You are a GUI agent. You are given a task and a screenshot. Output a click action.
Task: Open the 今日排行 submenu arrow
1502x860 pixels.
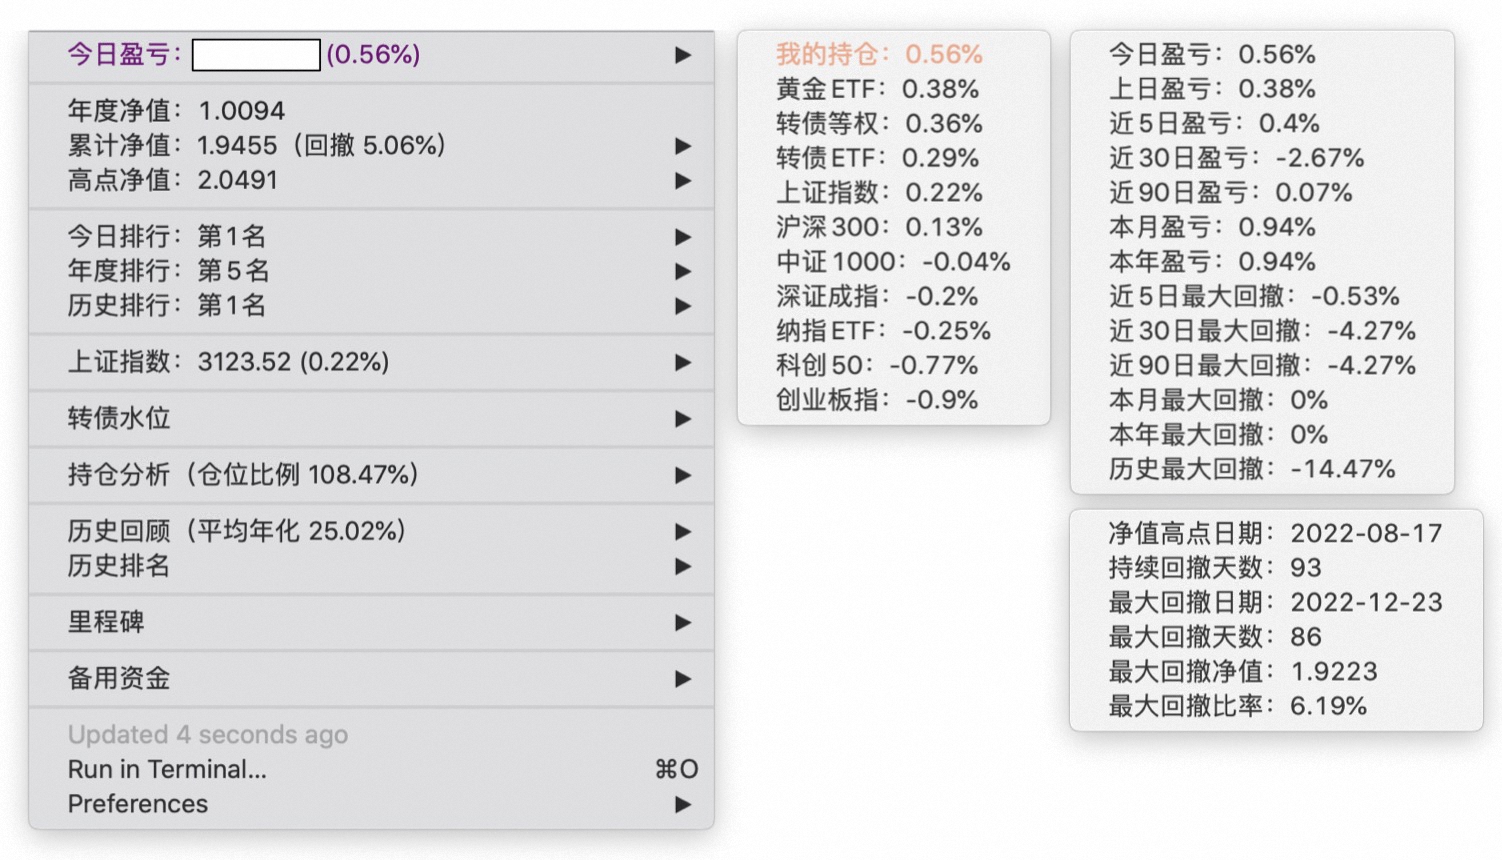683,237
